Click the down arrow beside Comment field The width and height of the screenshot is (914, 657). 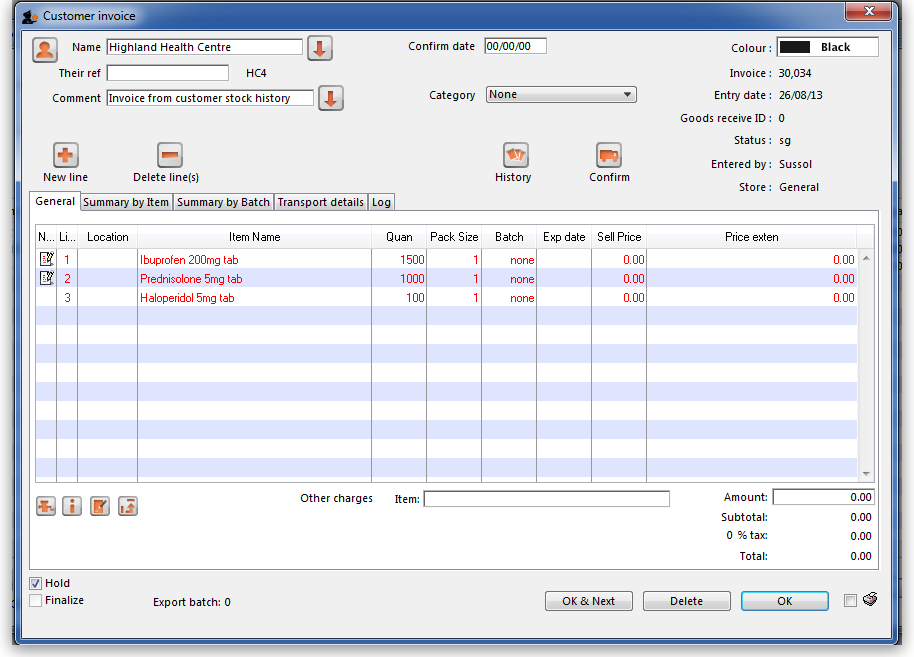331,98
